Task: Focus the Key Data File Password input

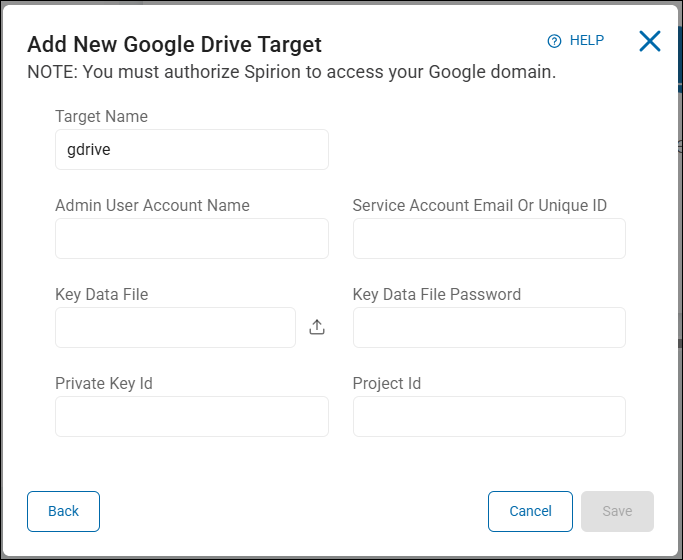Action: click(489, 327)
